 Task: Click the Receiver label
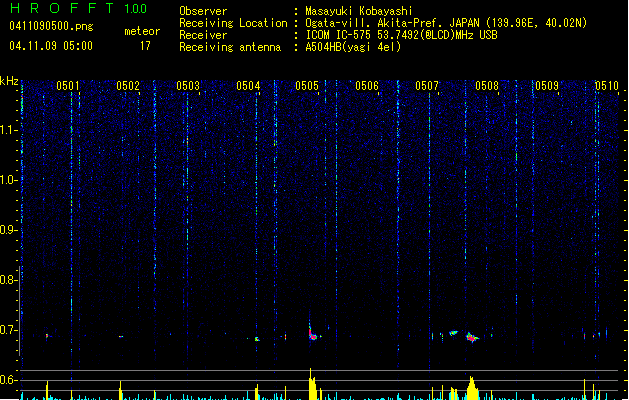(x=203, y=35)
